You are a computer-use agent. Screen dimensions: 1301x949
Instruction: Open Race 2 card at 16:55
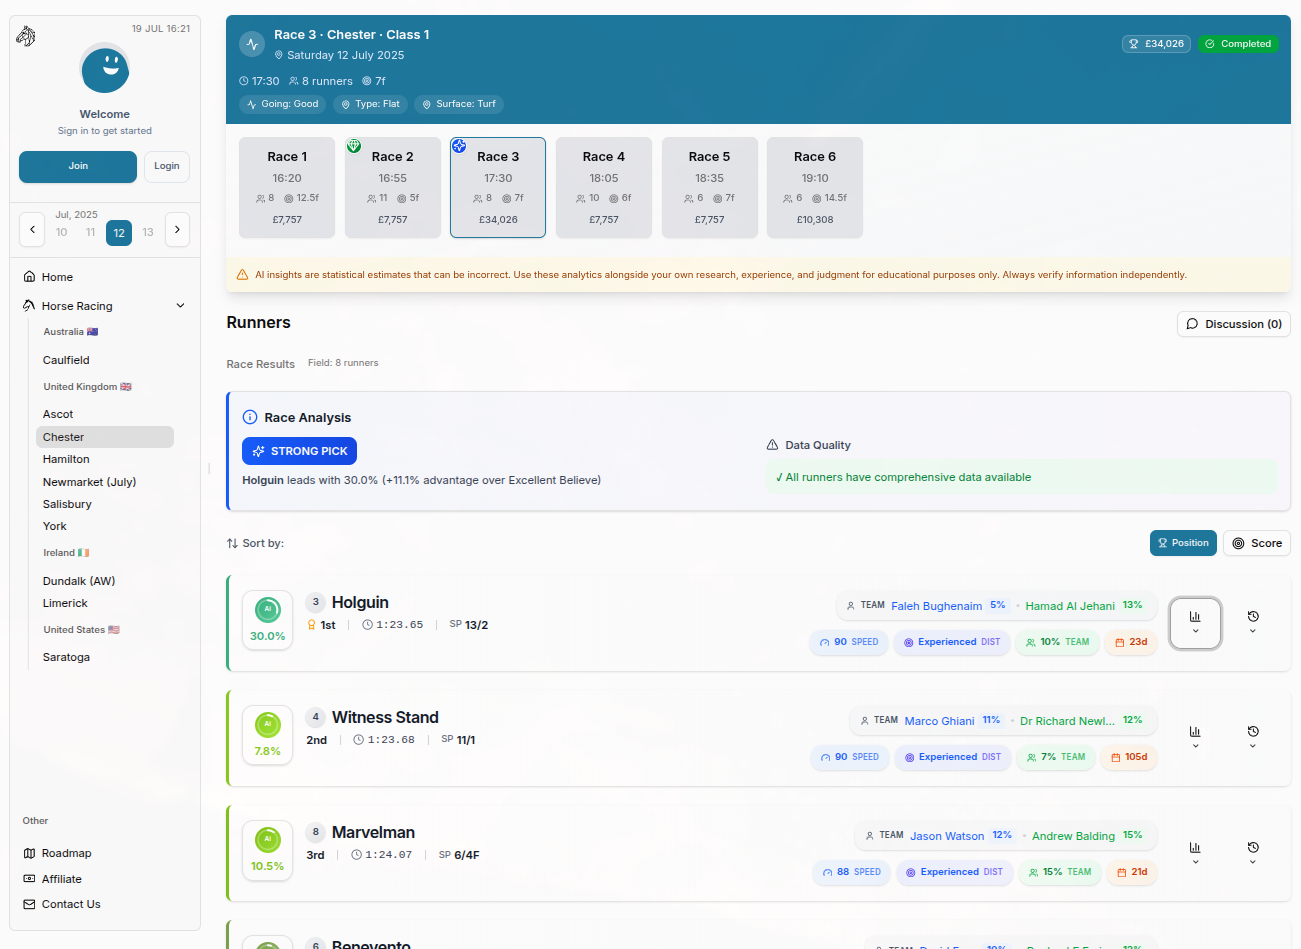(x=393, y=188)
